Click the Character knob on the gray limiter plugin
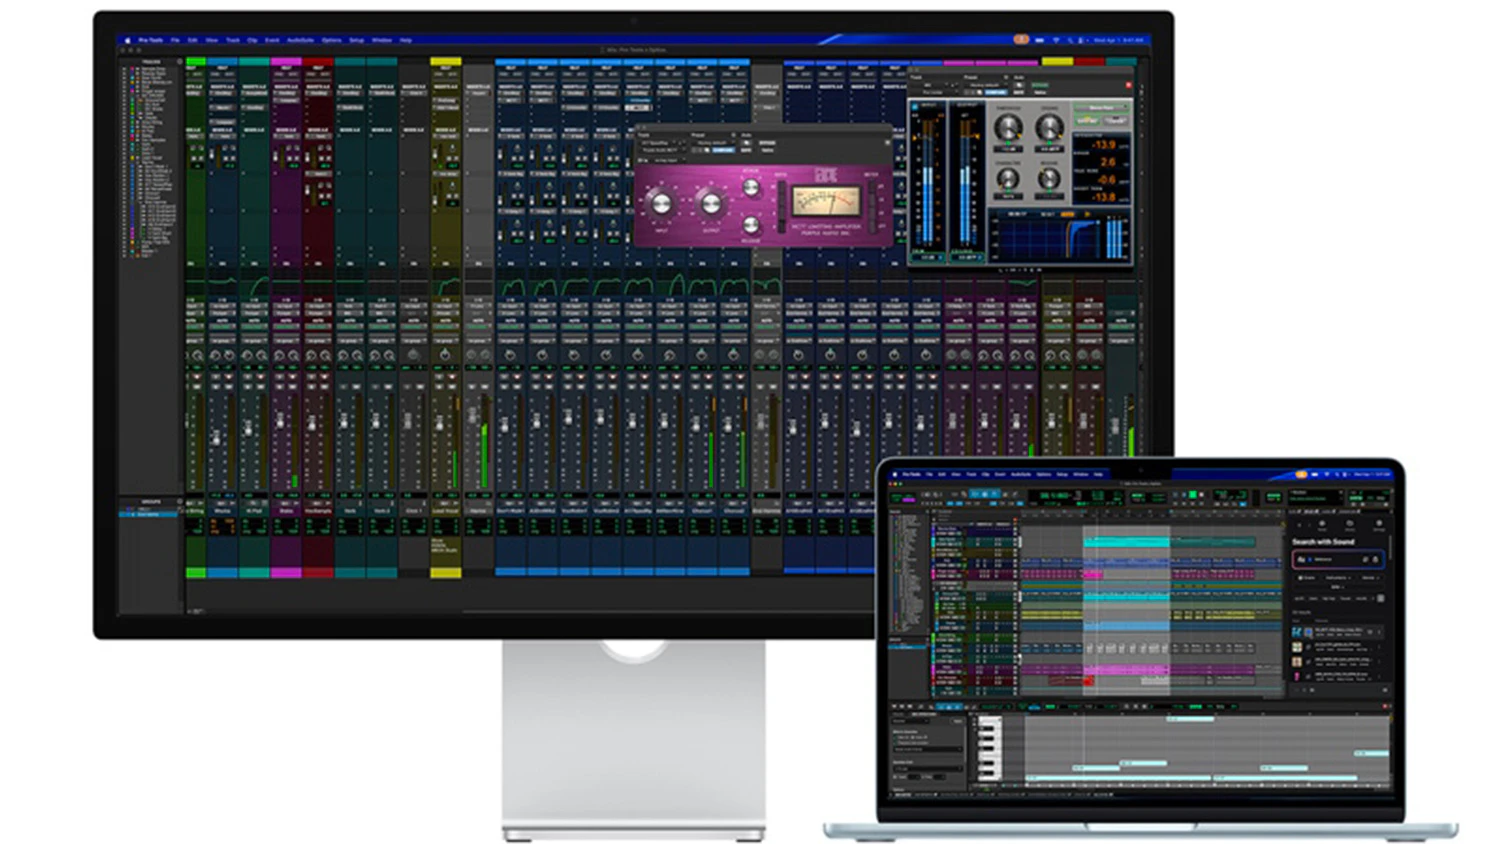The image size is (1500, 844). point(1008,178)
